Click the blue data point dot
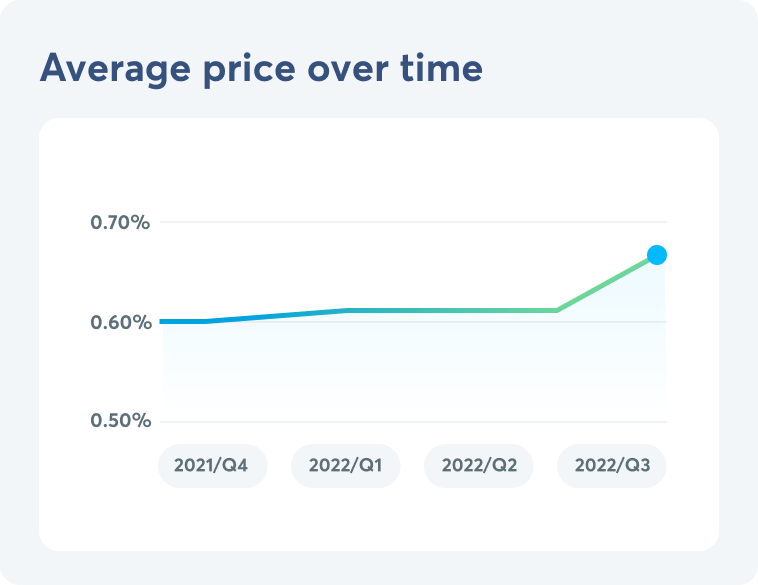 (657, 255)
